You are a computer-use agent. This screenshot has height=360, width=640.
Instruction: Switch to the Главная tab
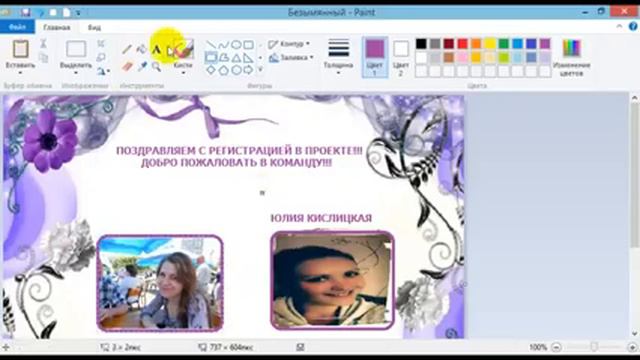pyautogui.click(x=57, y=28)
